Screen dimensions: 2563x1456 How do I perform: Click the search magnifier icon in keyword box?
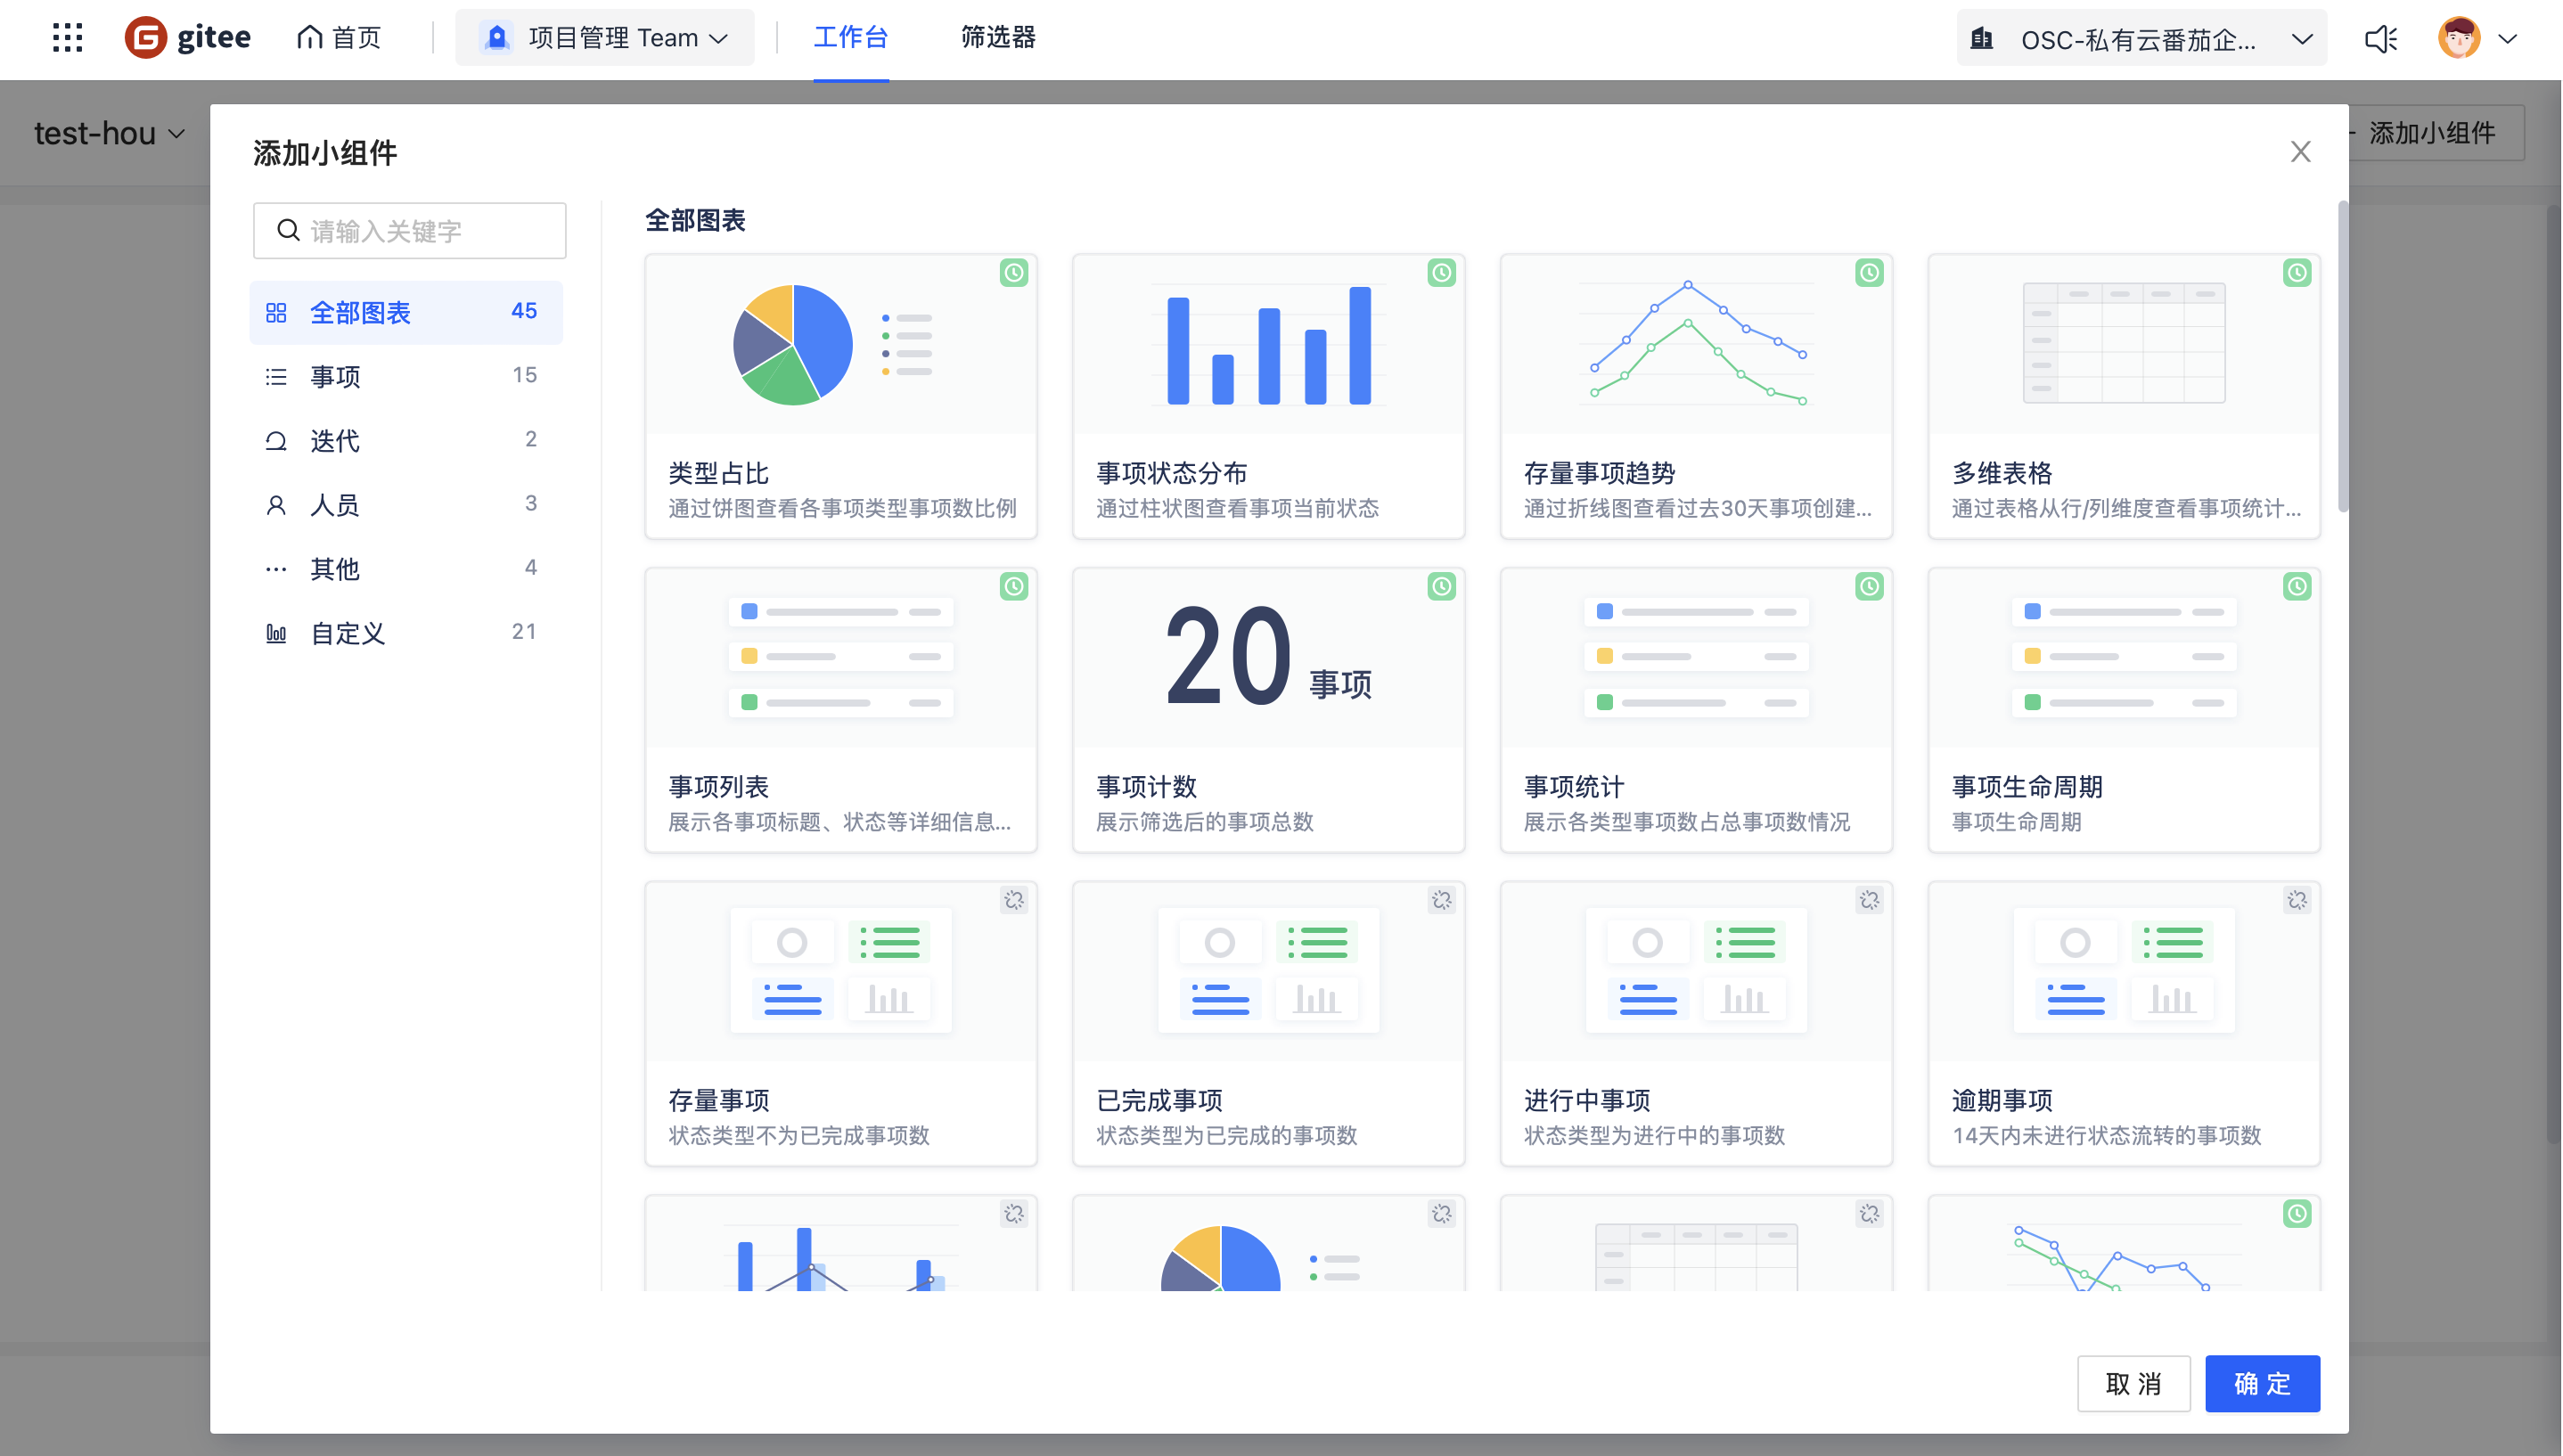tap(288, 231)
